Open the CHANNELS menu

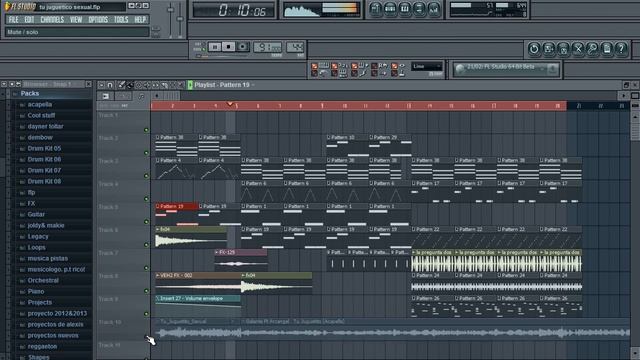52,20
